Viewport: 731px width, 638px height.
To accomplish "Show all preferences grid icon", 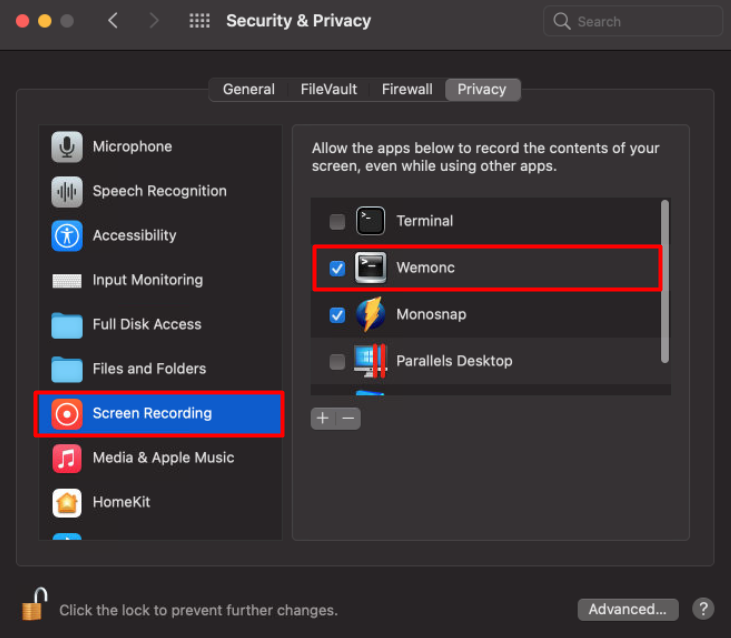I will [x=199, y=21].
